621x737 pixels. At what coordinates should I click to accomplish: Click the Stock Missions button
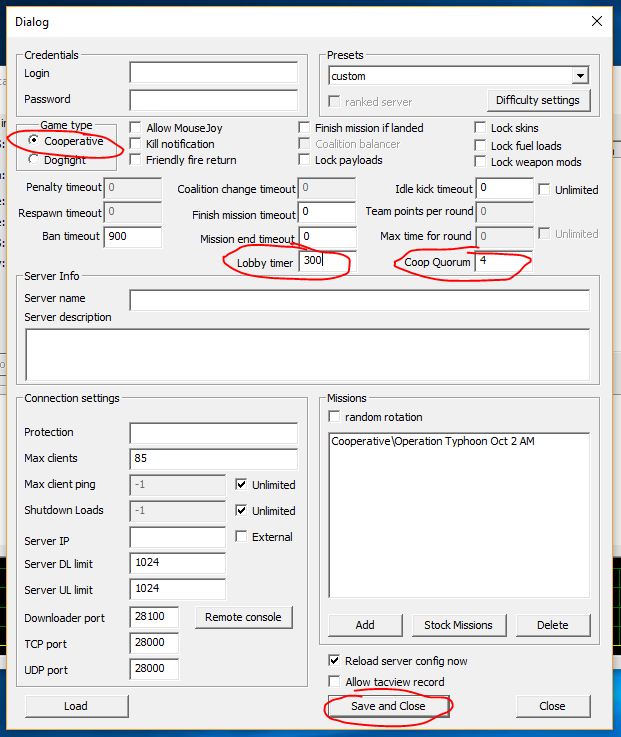click(x=459, y=625)
